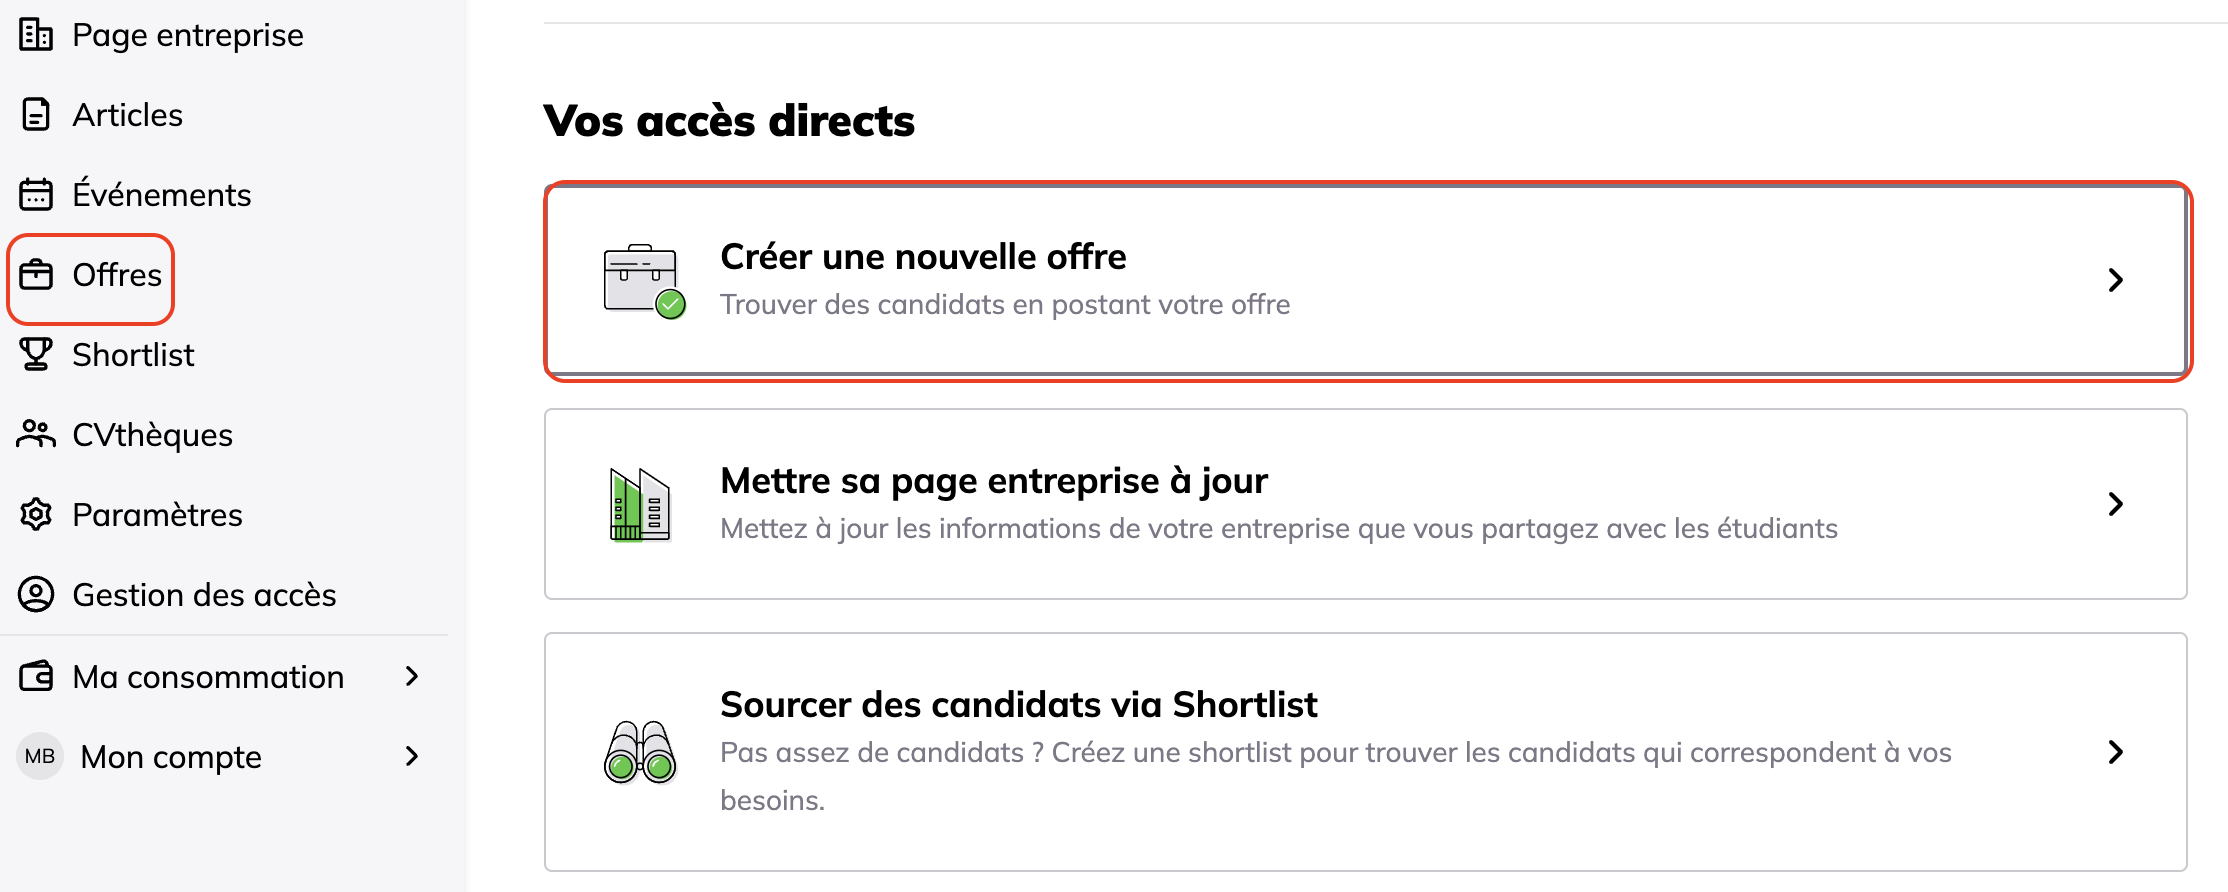Open the Shortlist menu item
Image resolution: width=2228 pixels, height=892 pixels.
click(x=133, y=354)
